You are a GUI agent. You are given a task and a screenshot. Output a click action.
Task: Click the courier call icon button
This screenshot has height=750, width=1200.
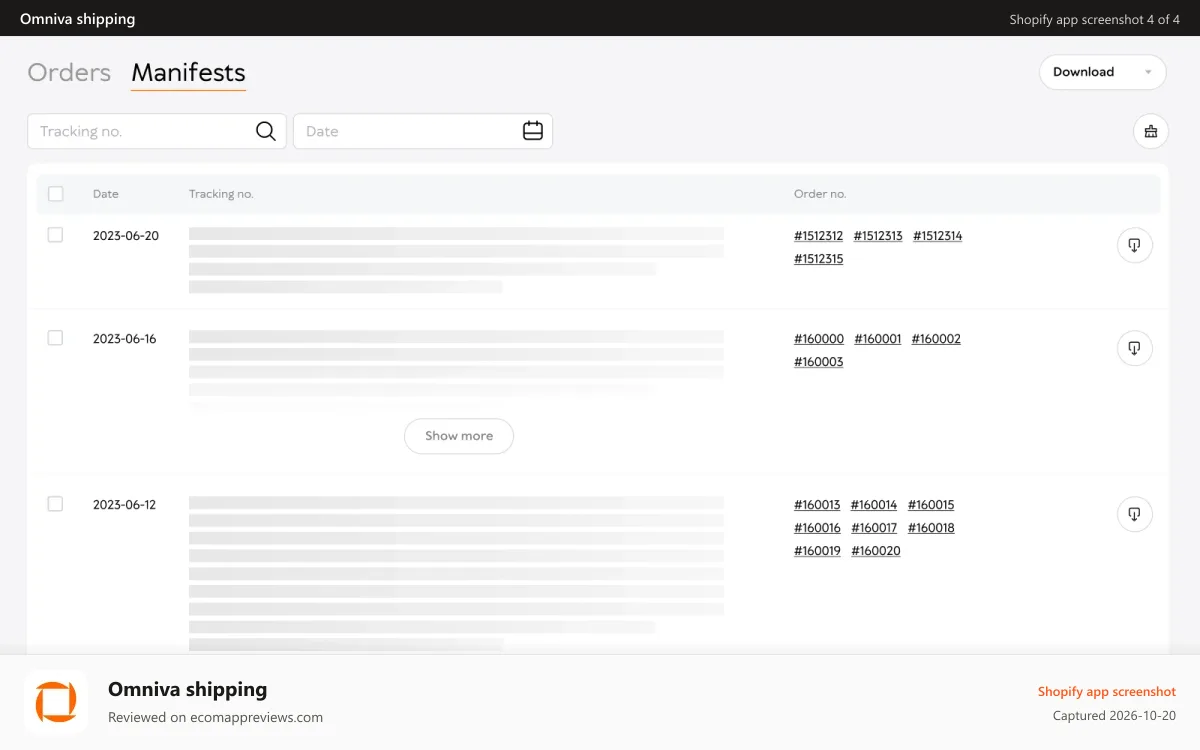coord(1150,131)
